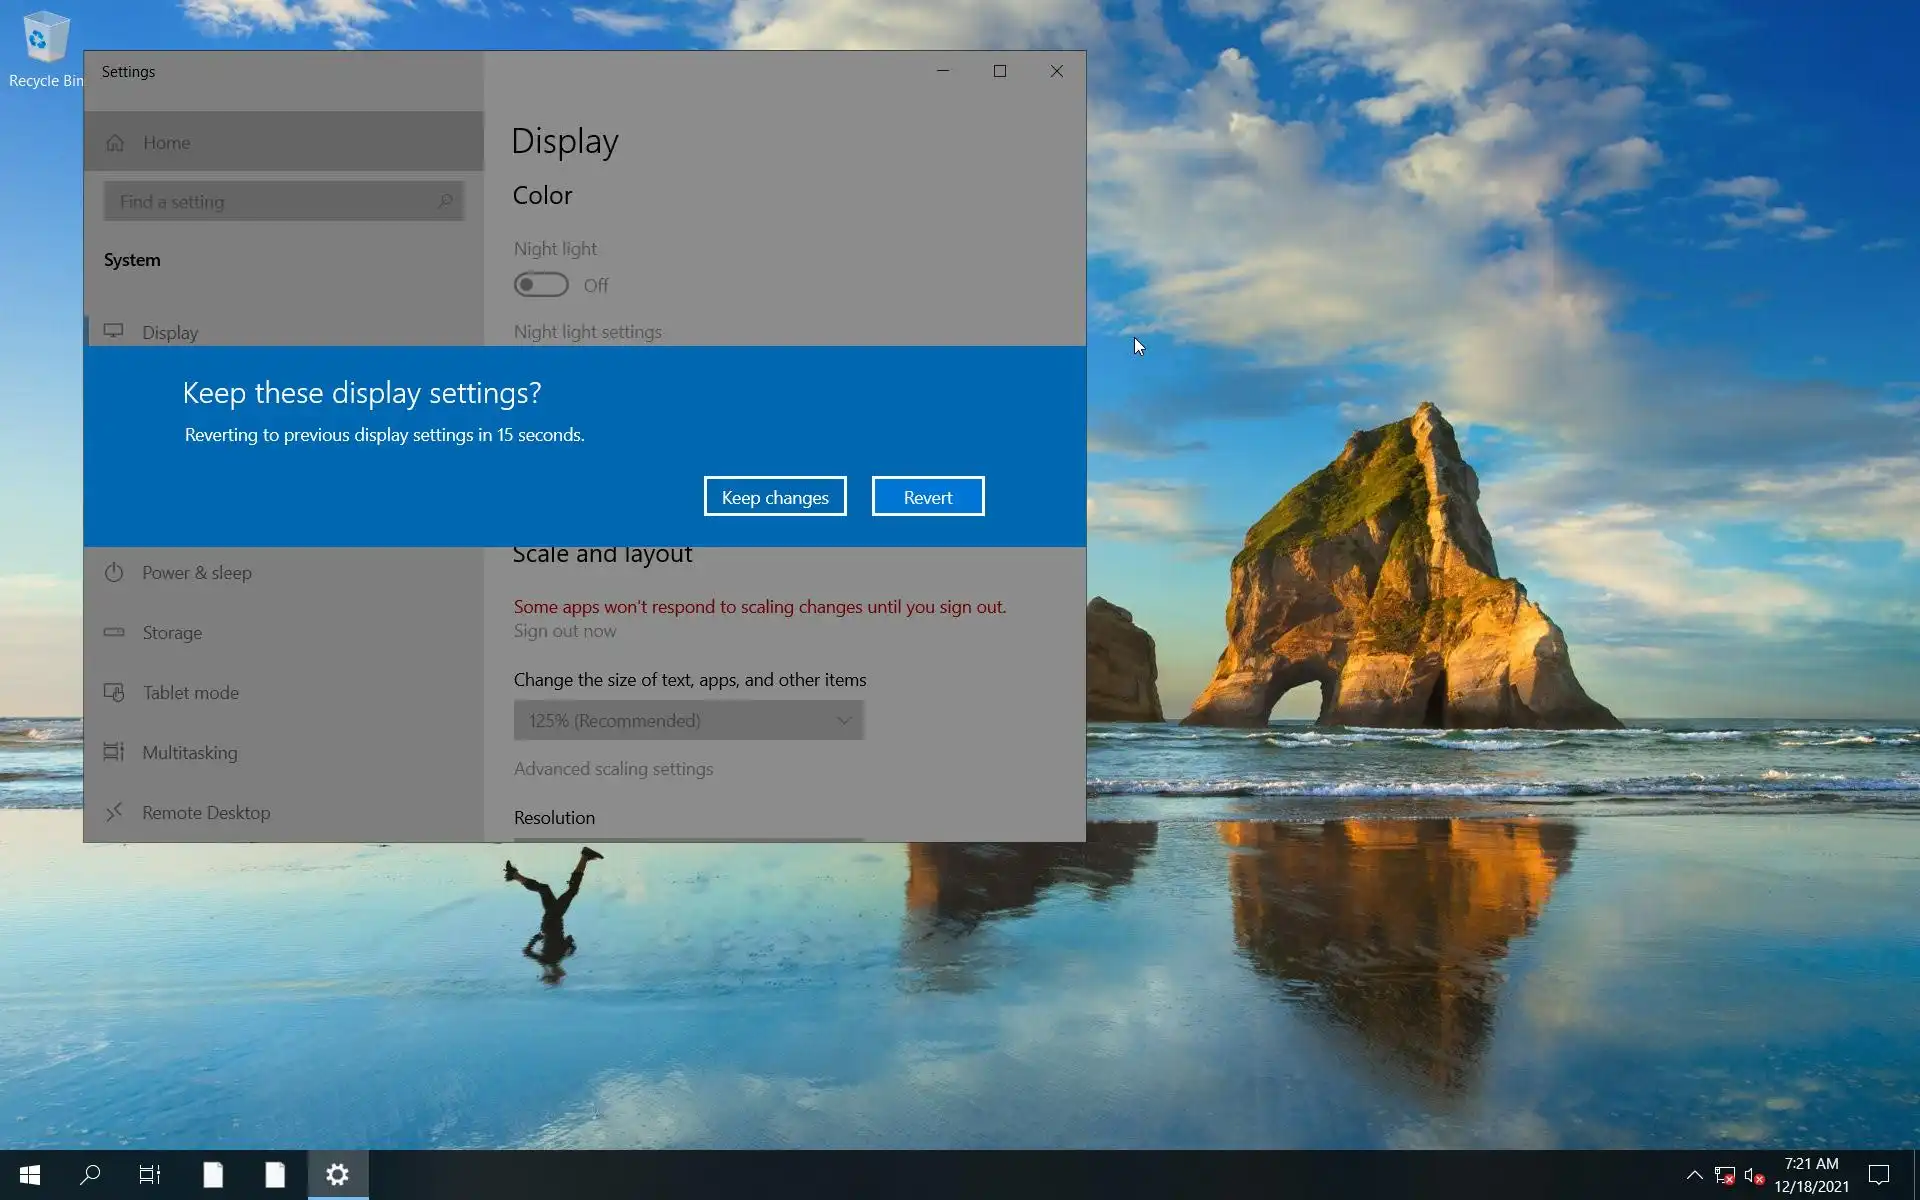
Task: Click the Sign out now link
Action: [564, 631]
